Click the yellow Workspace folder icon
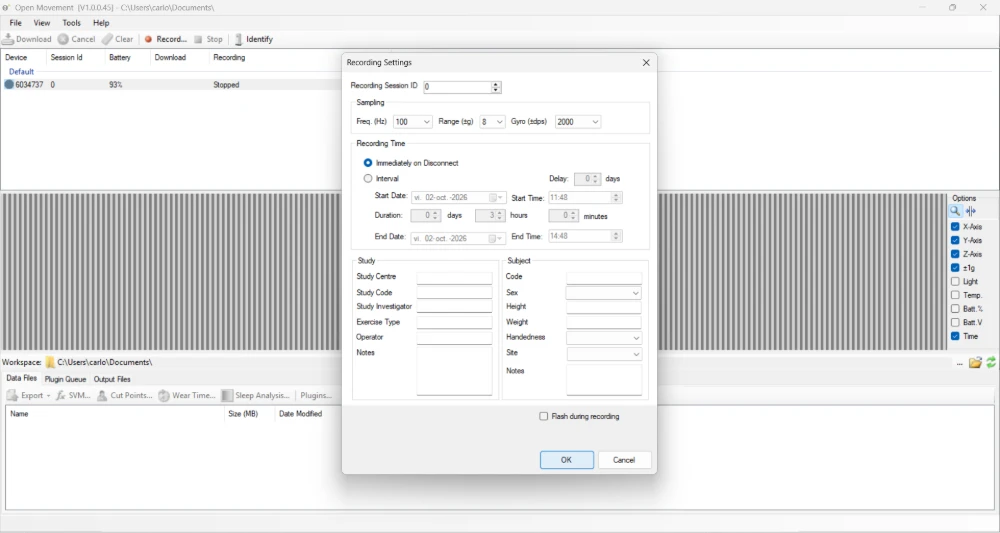The height and width of the screenshot is (533, 1000). (x=50, y=362)
